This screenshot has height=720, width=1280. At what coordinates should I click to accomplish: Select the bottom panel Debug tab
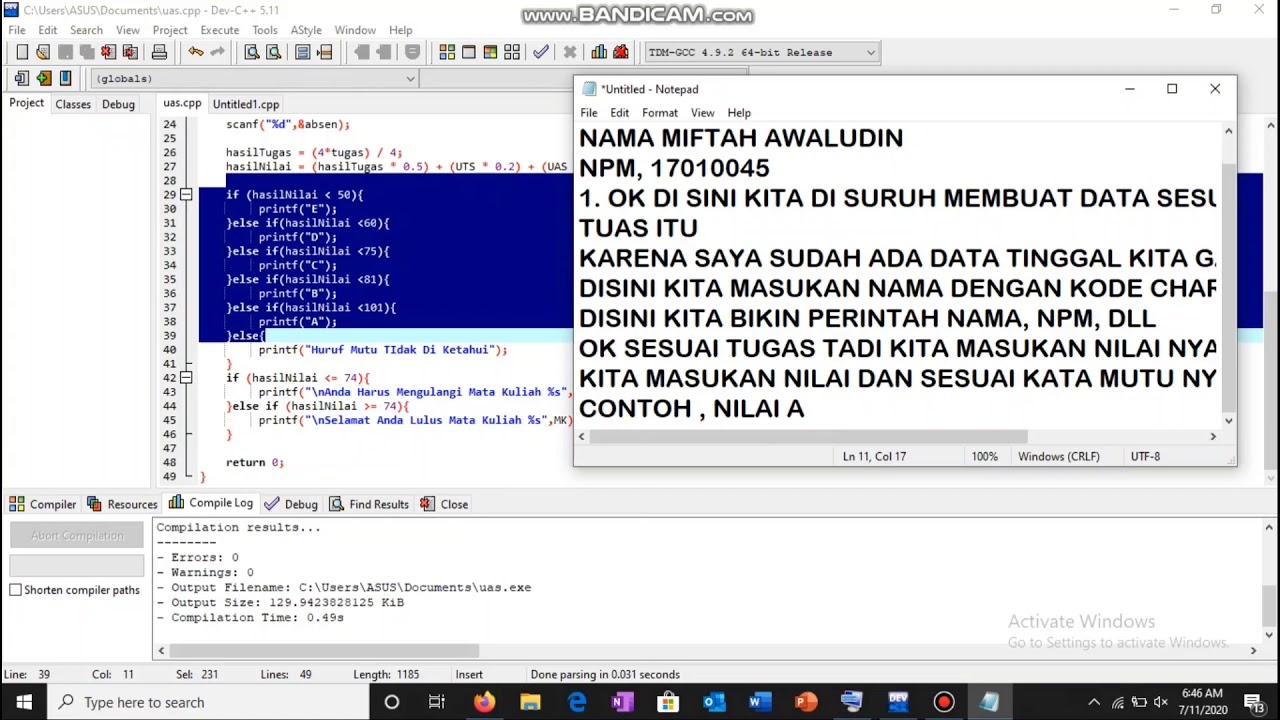coord(291,504)
